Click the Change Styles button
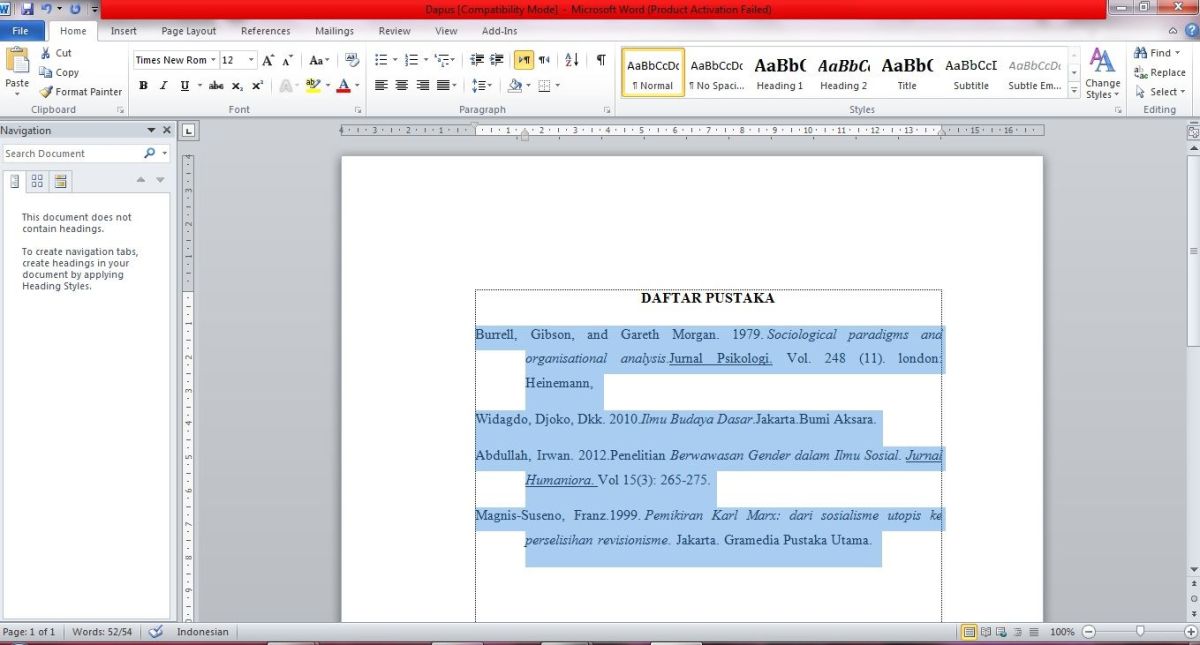This screenshot has width=1200, height=645. [1102, 73]
